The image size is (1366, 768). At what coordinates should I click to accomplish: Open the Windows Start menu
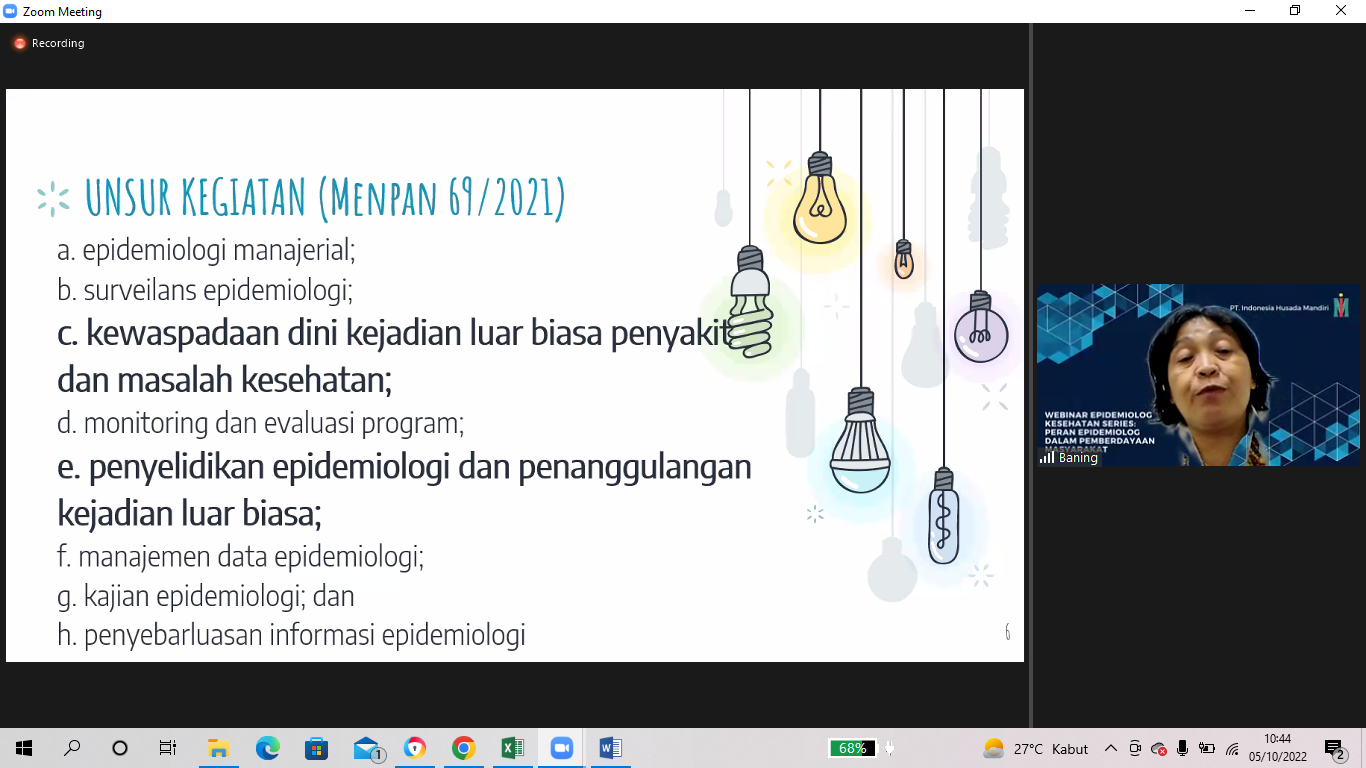[24, 748]
